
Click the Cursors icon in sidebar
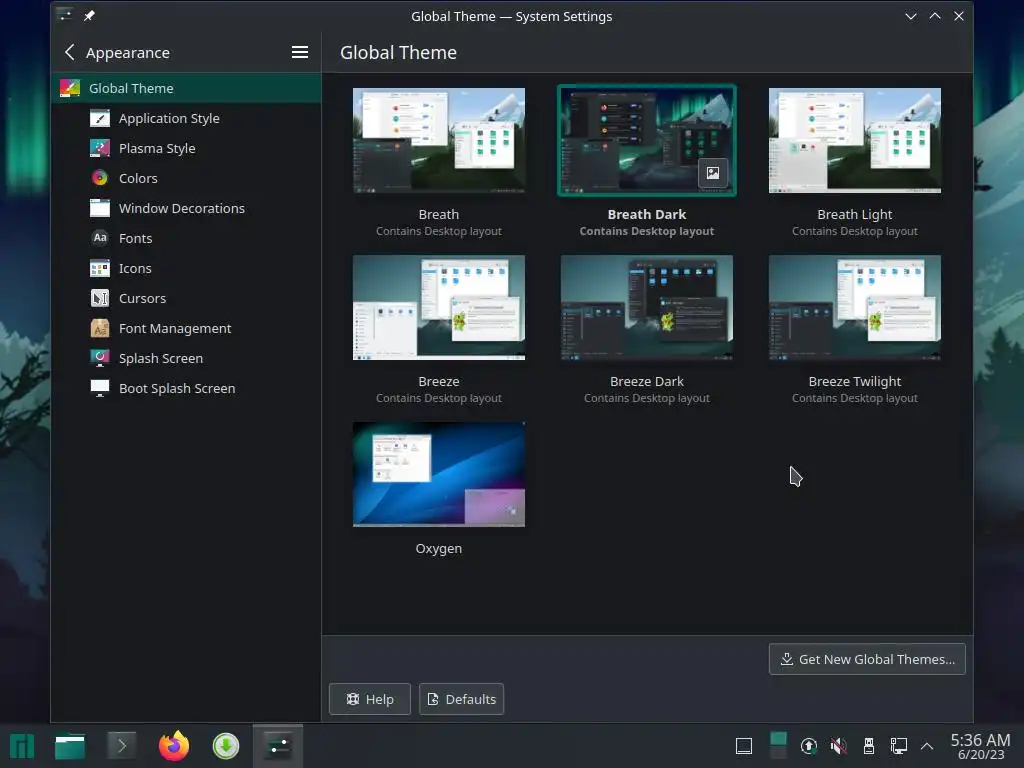pos(99,298)
